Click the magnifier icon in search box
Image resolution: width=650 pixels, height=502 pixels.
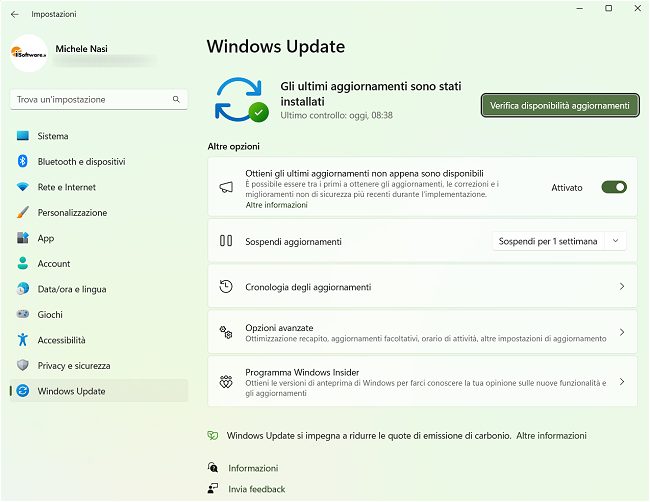coord(176,99)
